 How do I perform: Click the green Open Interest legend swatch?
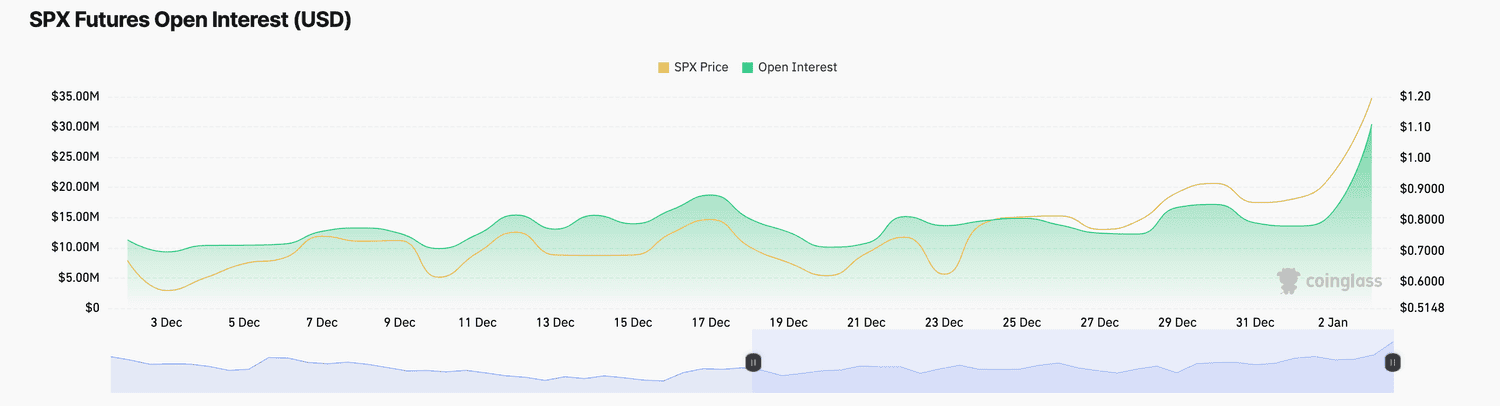tap(747, 67)
